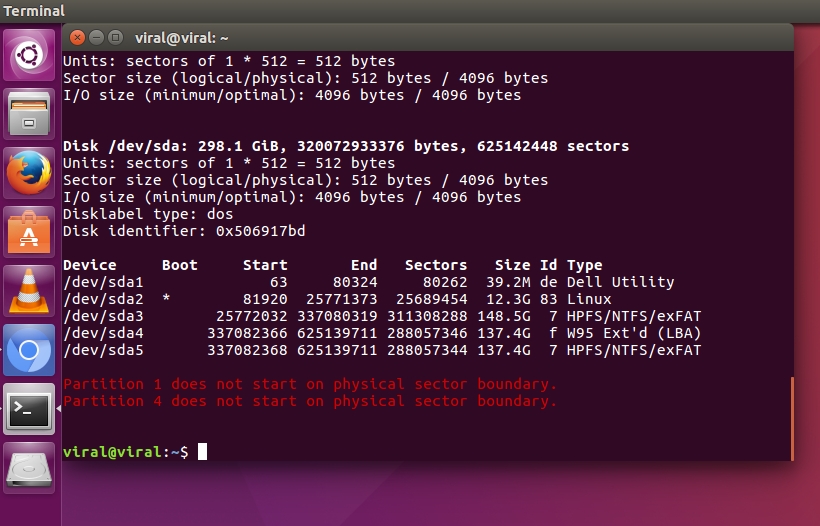Launch VLC media player

tap(29, 291)
